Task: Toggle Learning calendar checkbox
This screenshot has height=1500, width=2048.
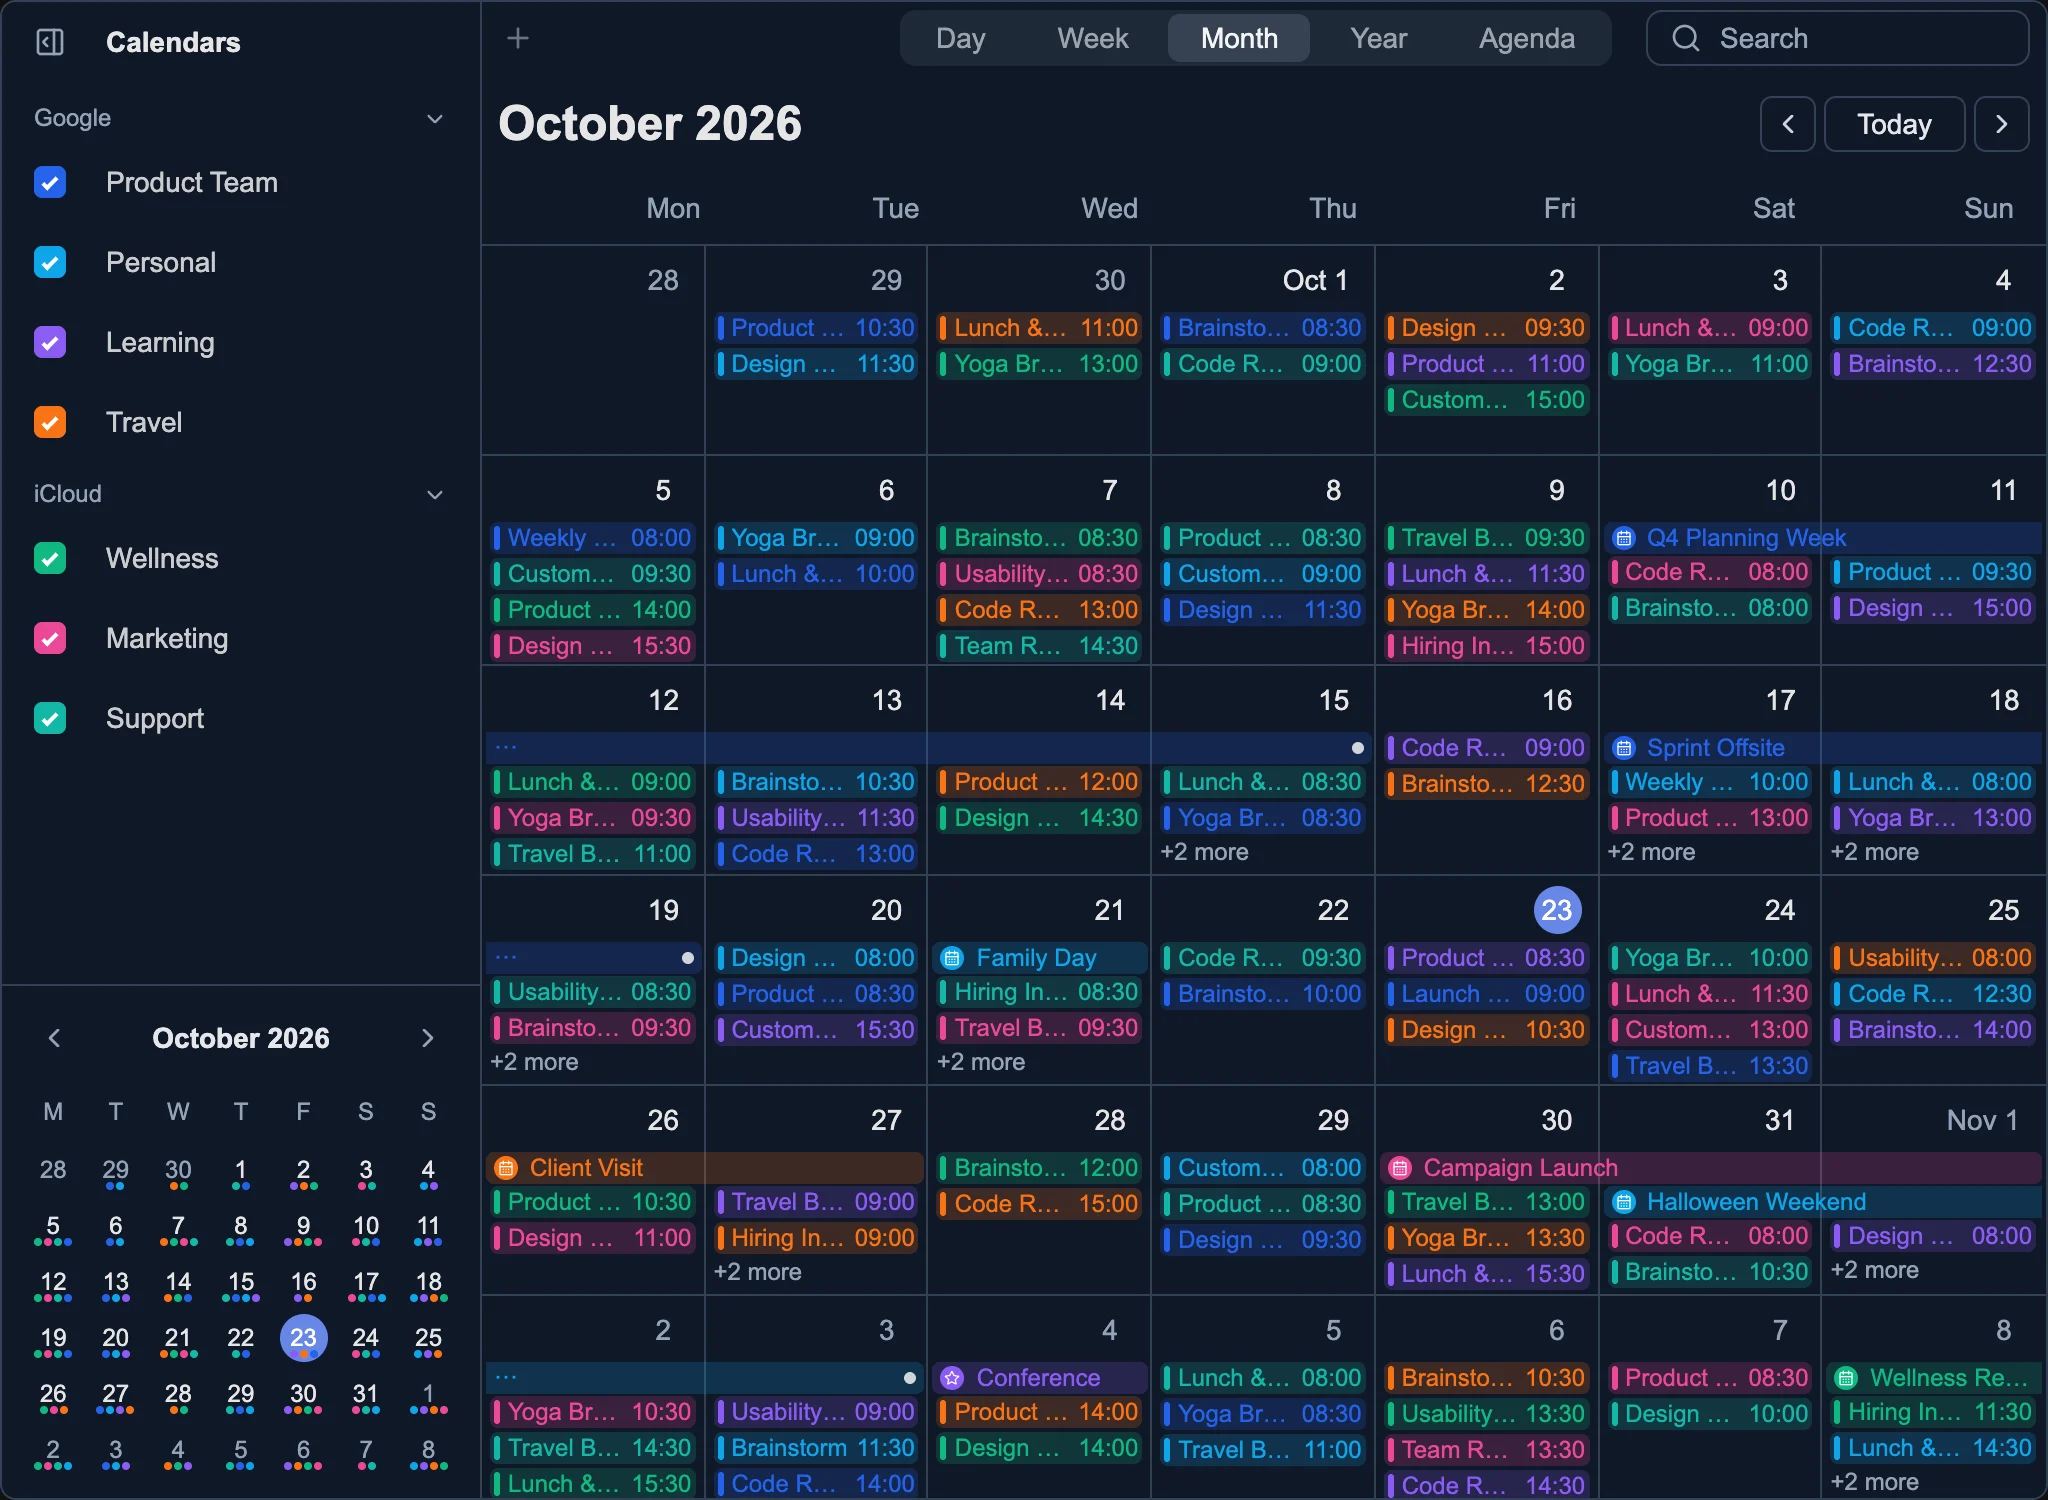Action: [50, 342]
